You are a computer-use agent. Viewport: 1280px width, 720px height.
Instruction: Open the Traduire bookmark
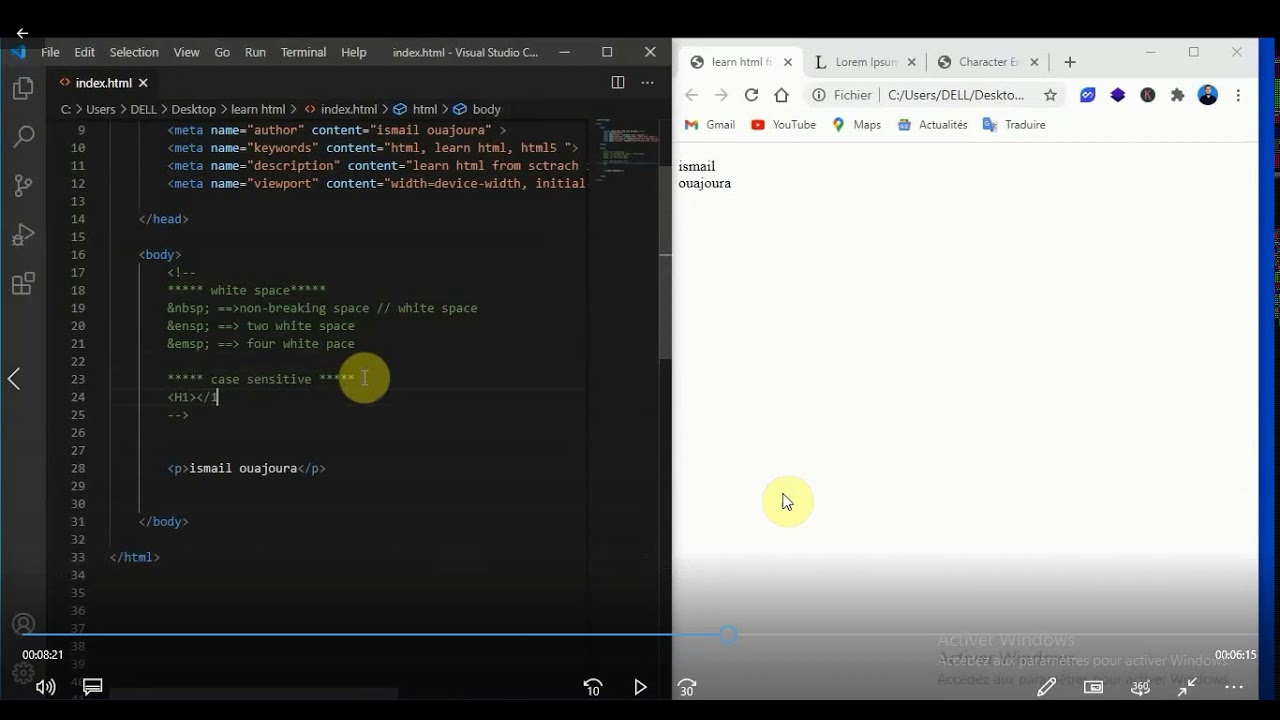1014,125
